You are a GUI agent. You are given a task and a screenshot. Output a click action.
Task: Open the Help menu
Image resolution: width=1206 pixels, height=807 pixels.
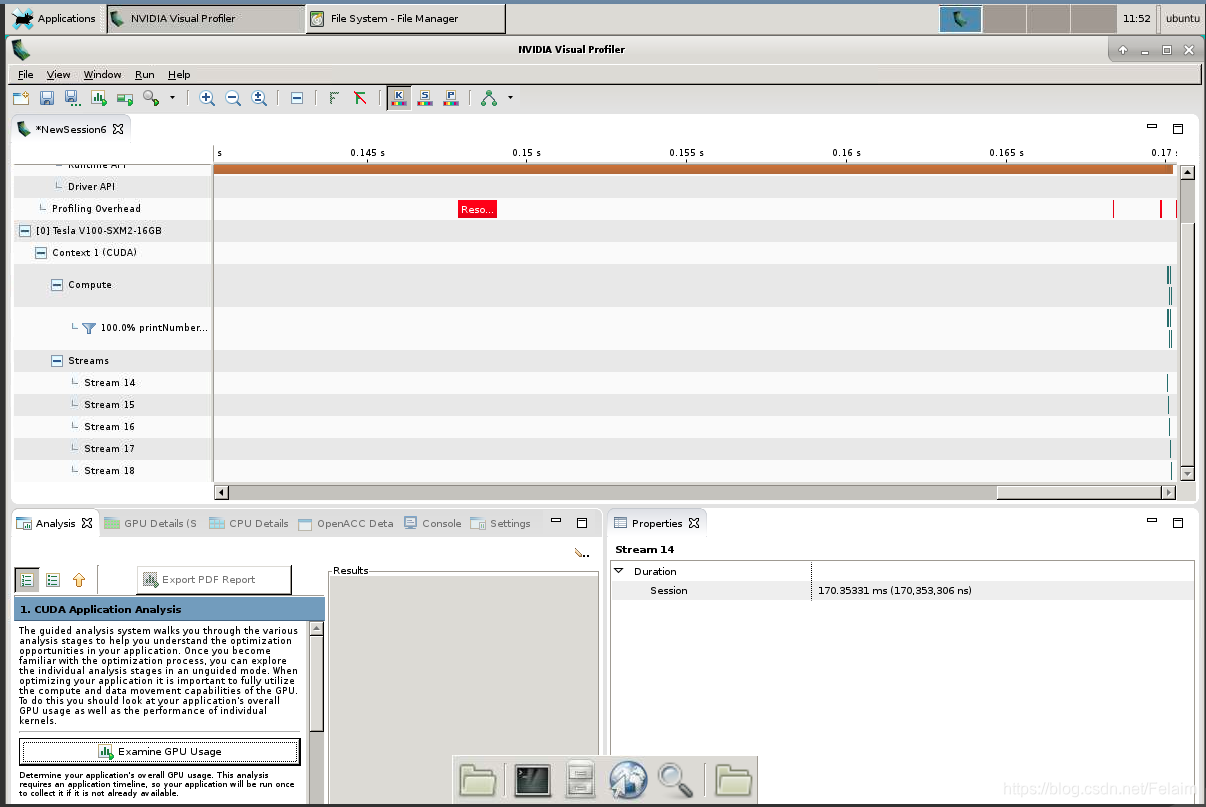179,74
